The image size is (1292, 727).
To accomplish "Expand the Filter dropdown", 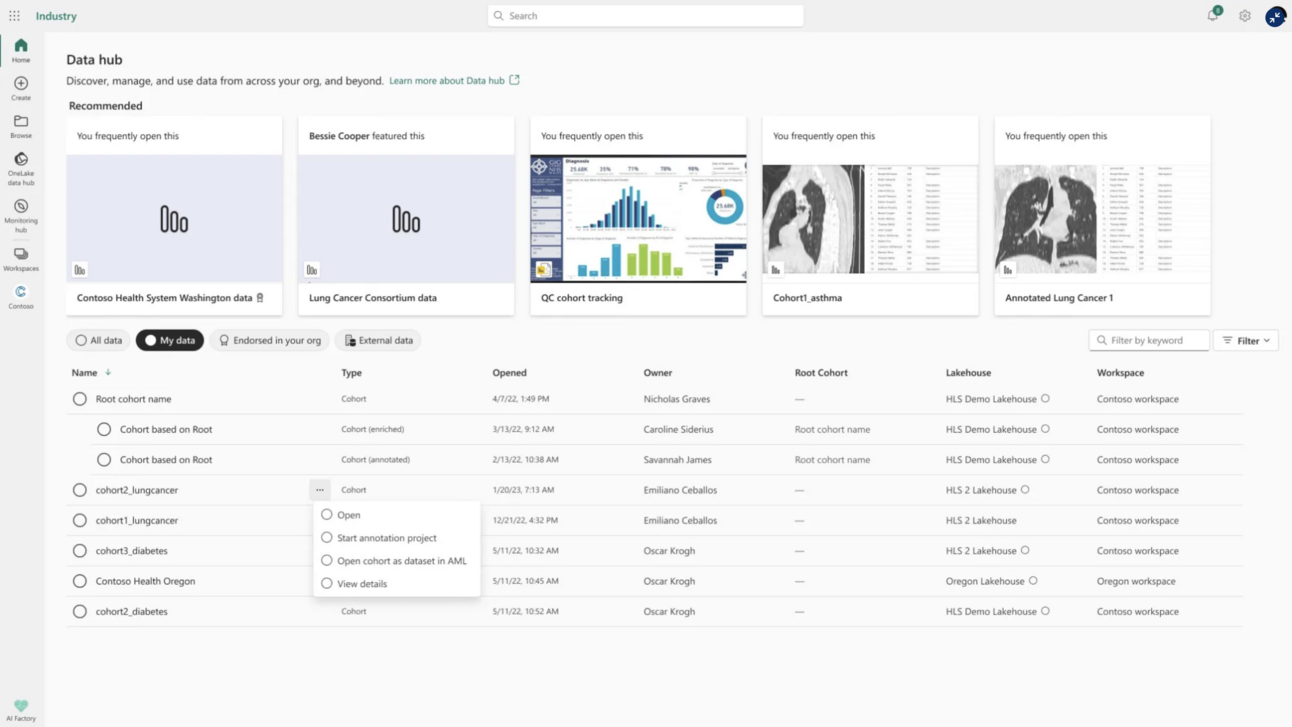I will 1246,340.
